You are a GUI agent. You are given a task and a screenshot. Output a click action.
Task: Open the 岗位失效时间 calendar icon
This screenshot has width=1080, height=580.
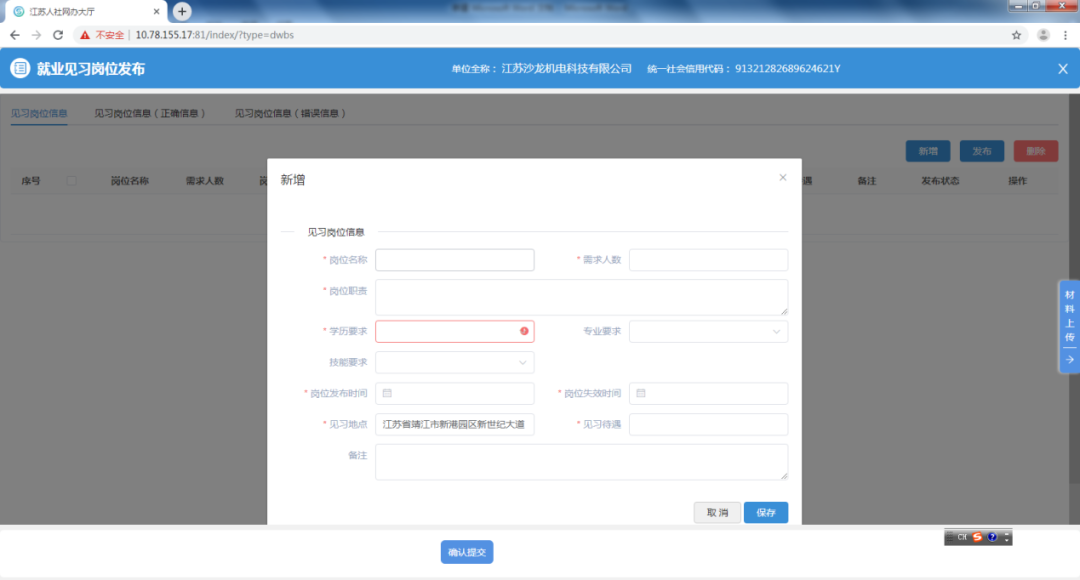641,393
